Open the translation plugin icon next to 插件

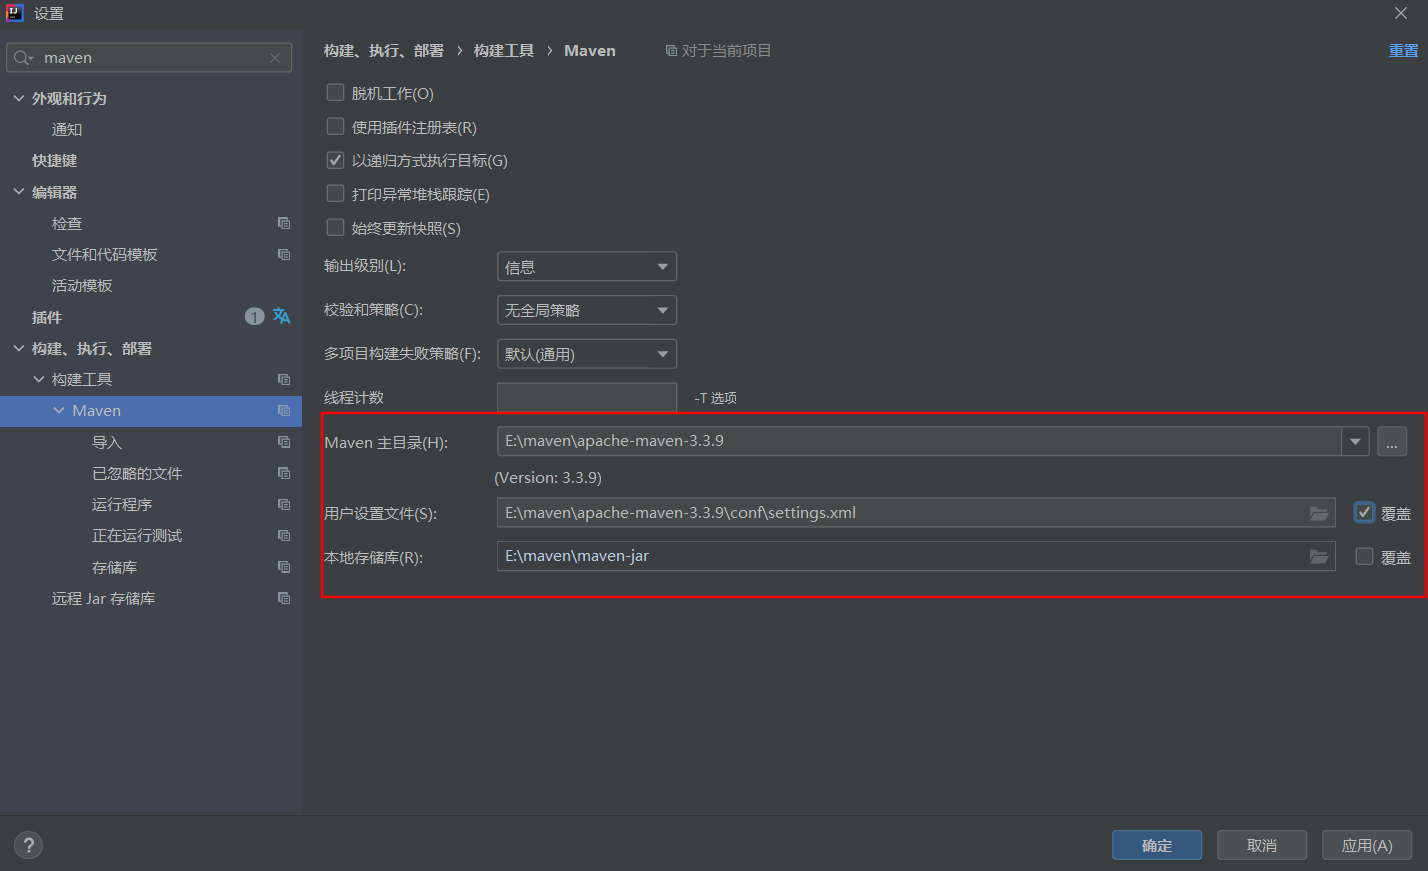tap(282, 316)
